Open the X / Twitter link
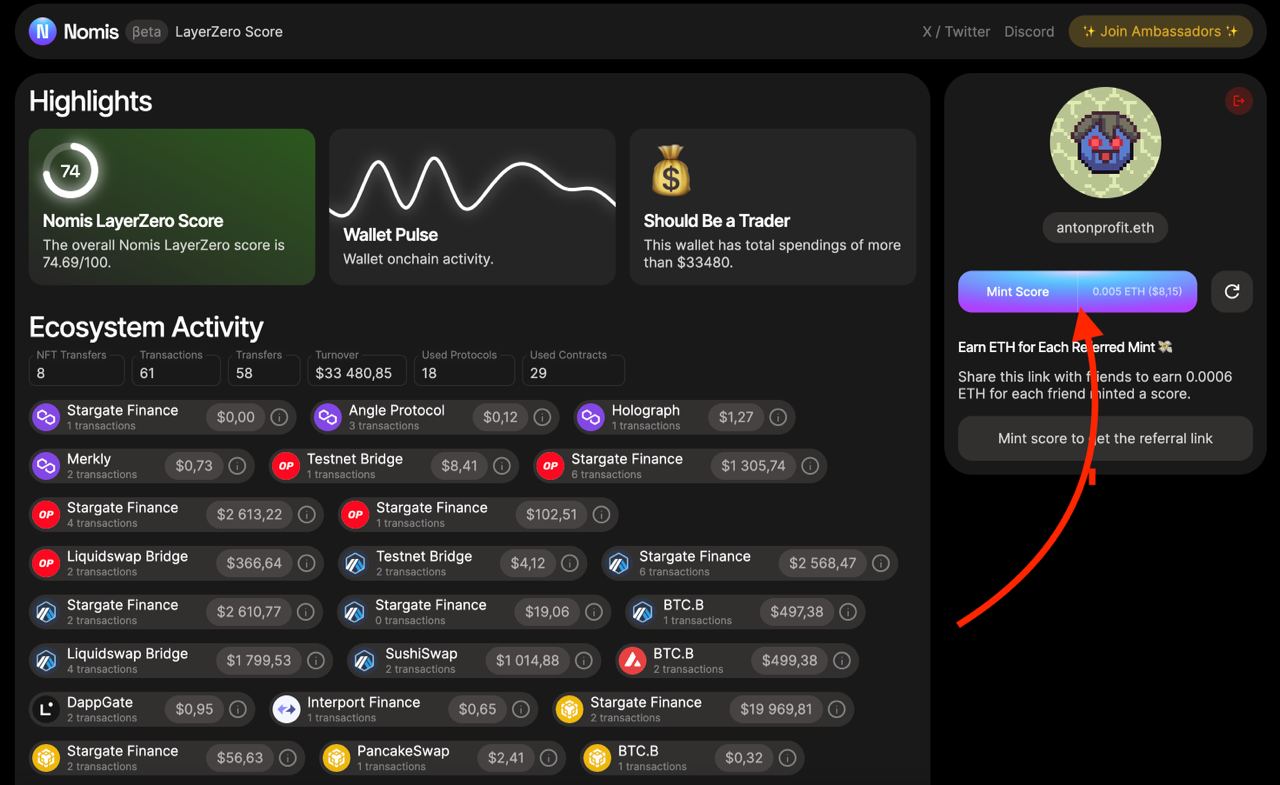This screenshot has width=1280, height=785. [956, 31]
